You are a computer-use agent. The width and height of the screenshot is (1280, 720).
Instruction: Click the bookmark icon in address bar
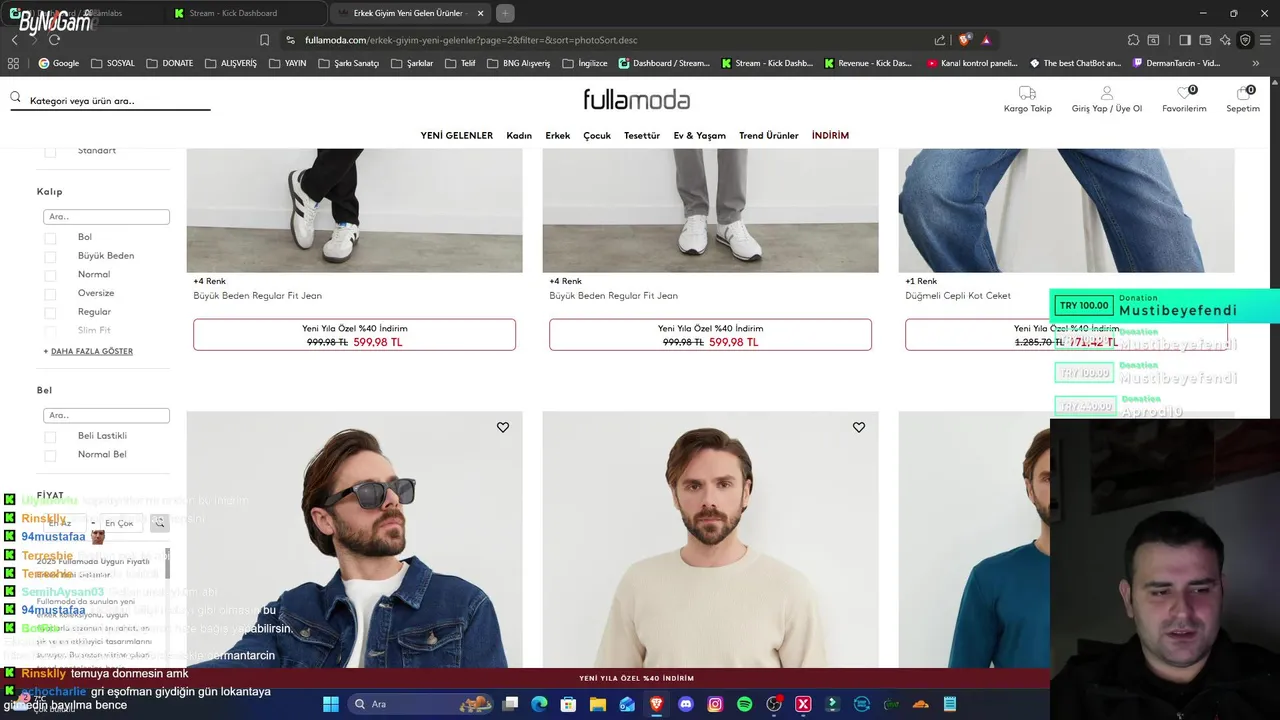click(264, 40)
